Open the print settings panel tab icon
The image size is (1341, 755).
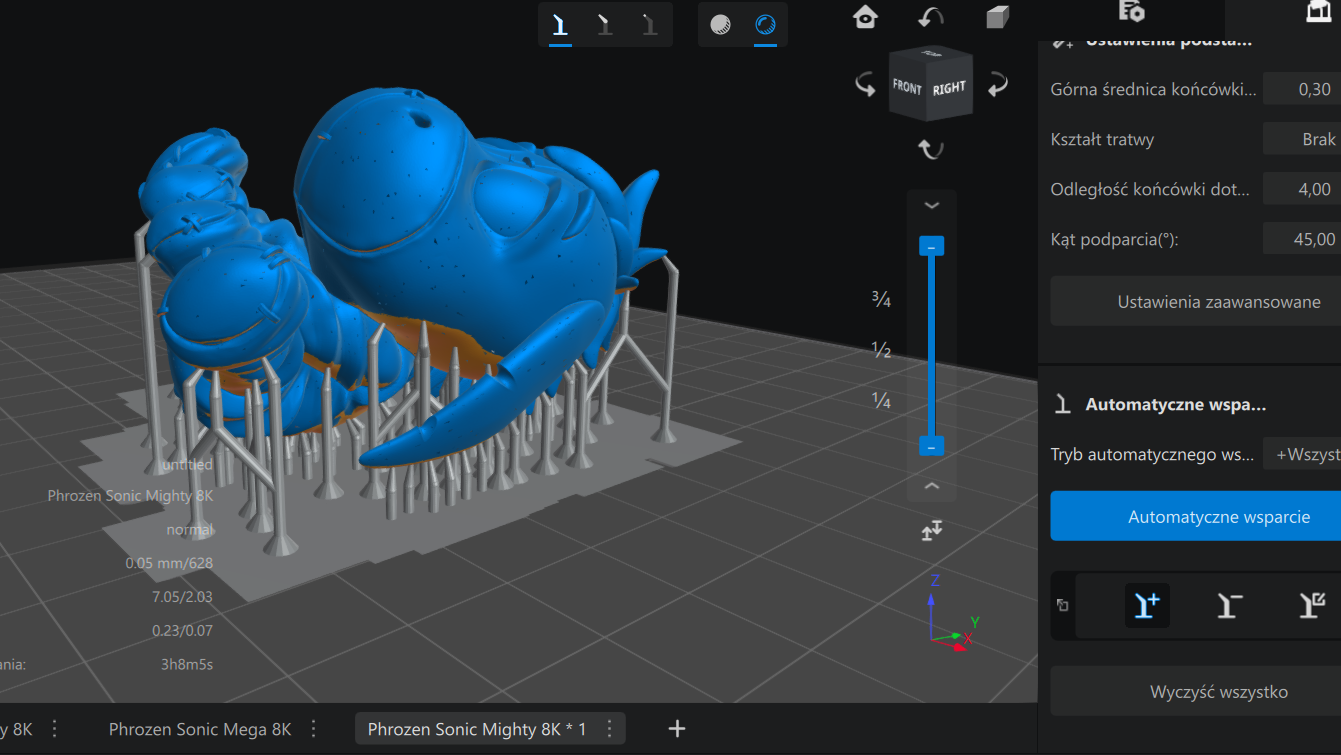pos(1131,12)
